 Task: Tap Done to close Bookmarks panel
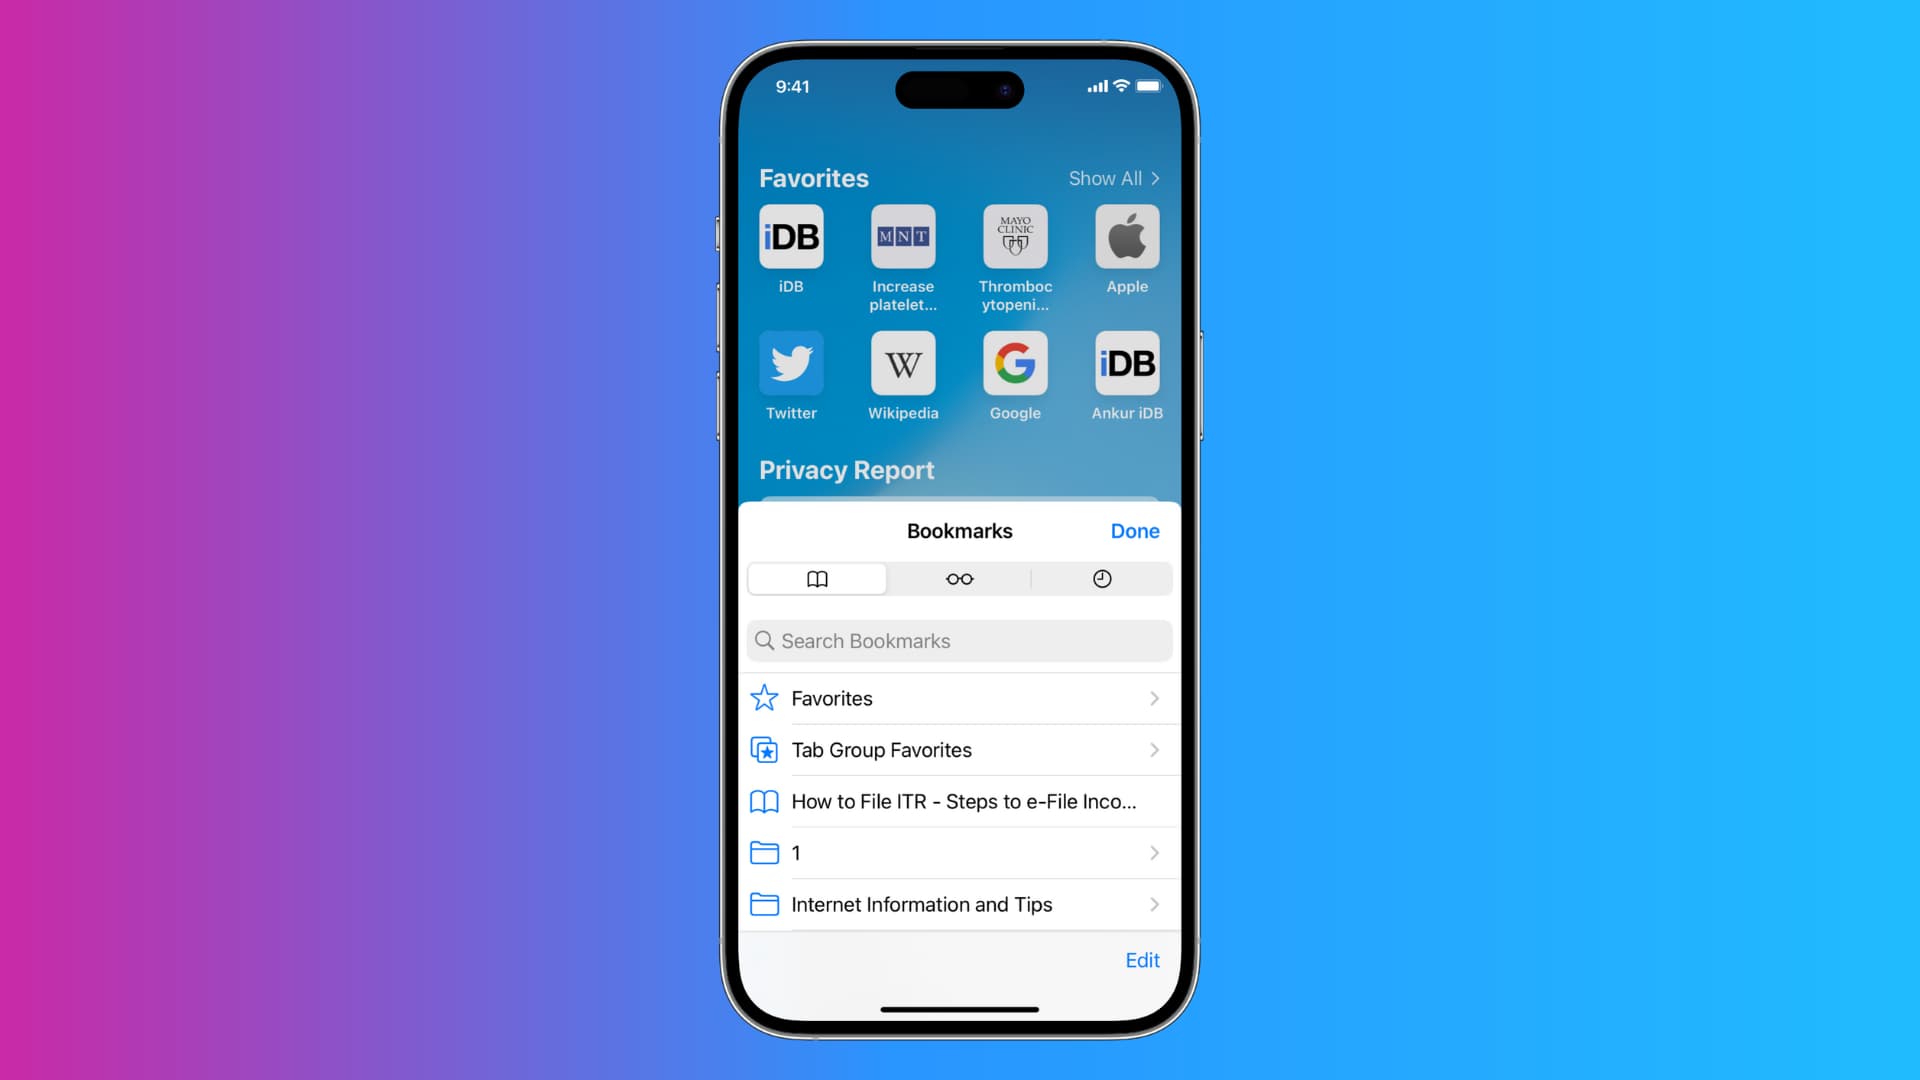[1134, 530]
